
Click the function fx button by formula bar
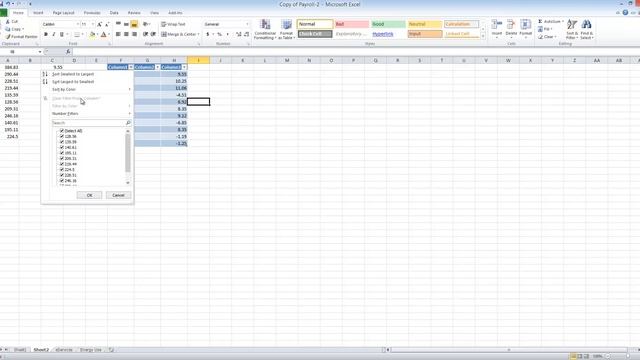68,52
